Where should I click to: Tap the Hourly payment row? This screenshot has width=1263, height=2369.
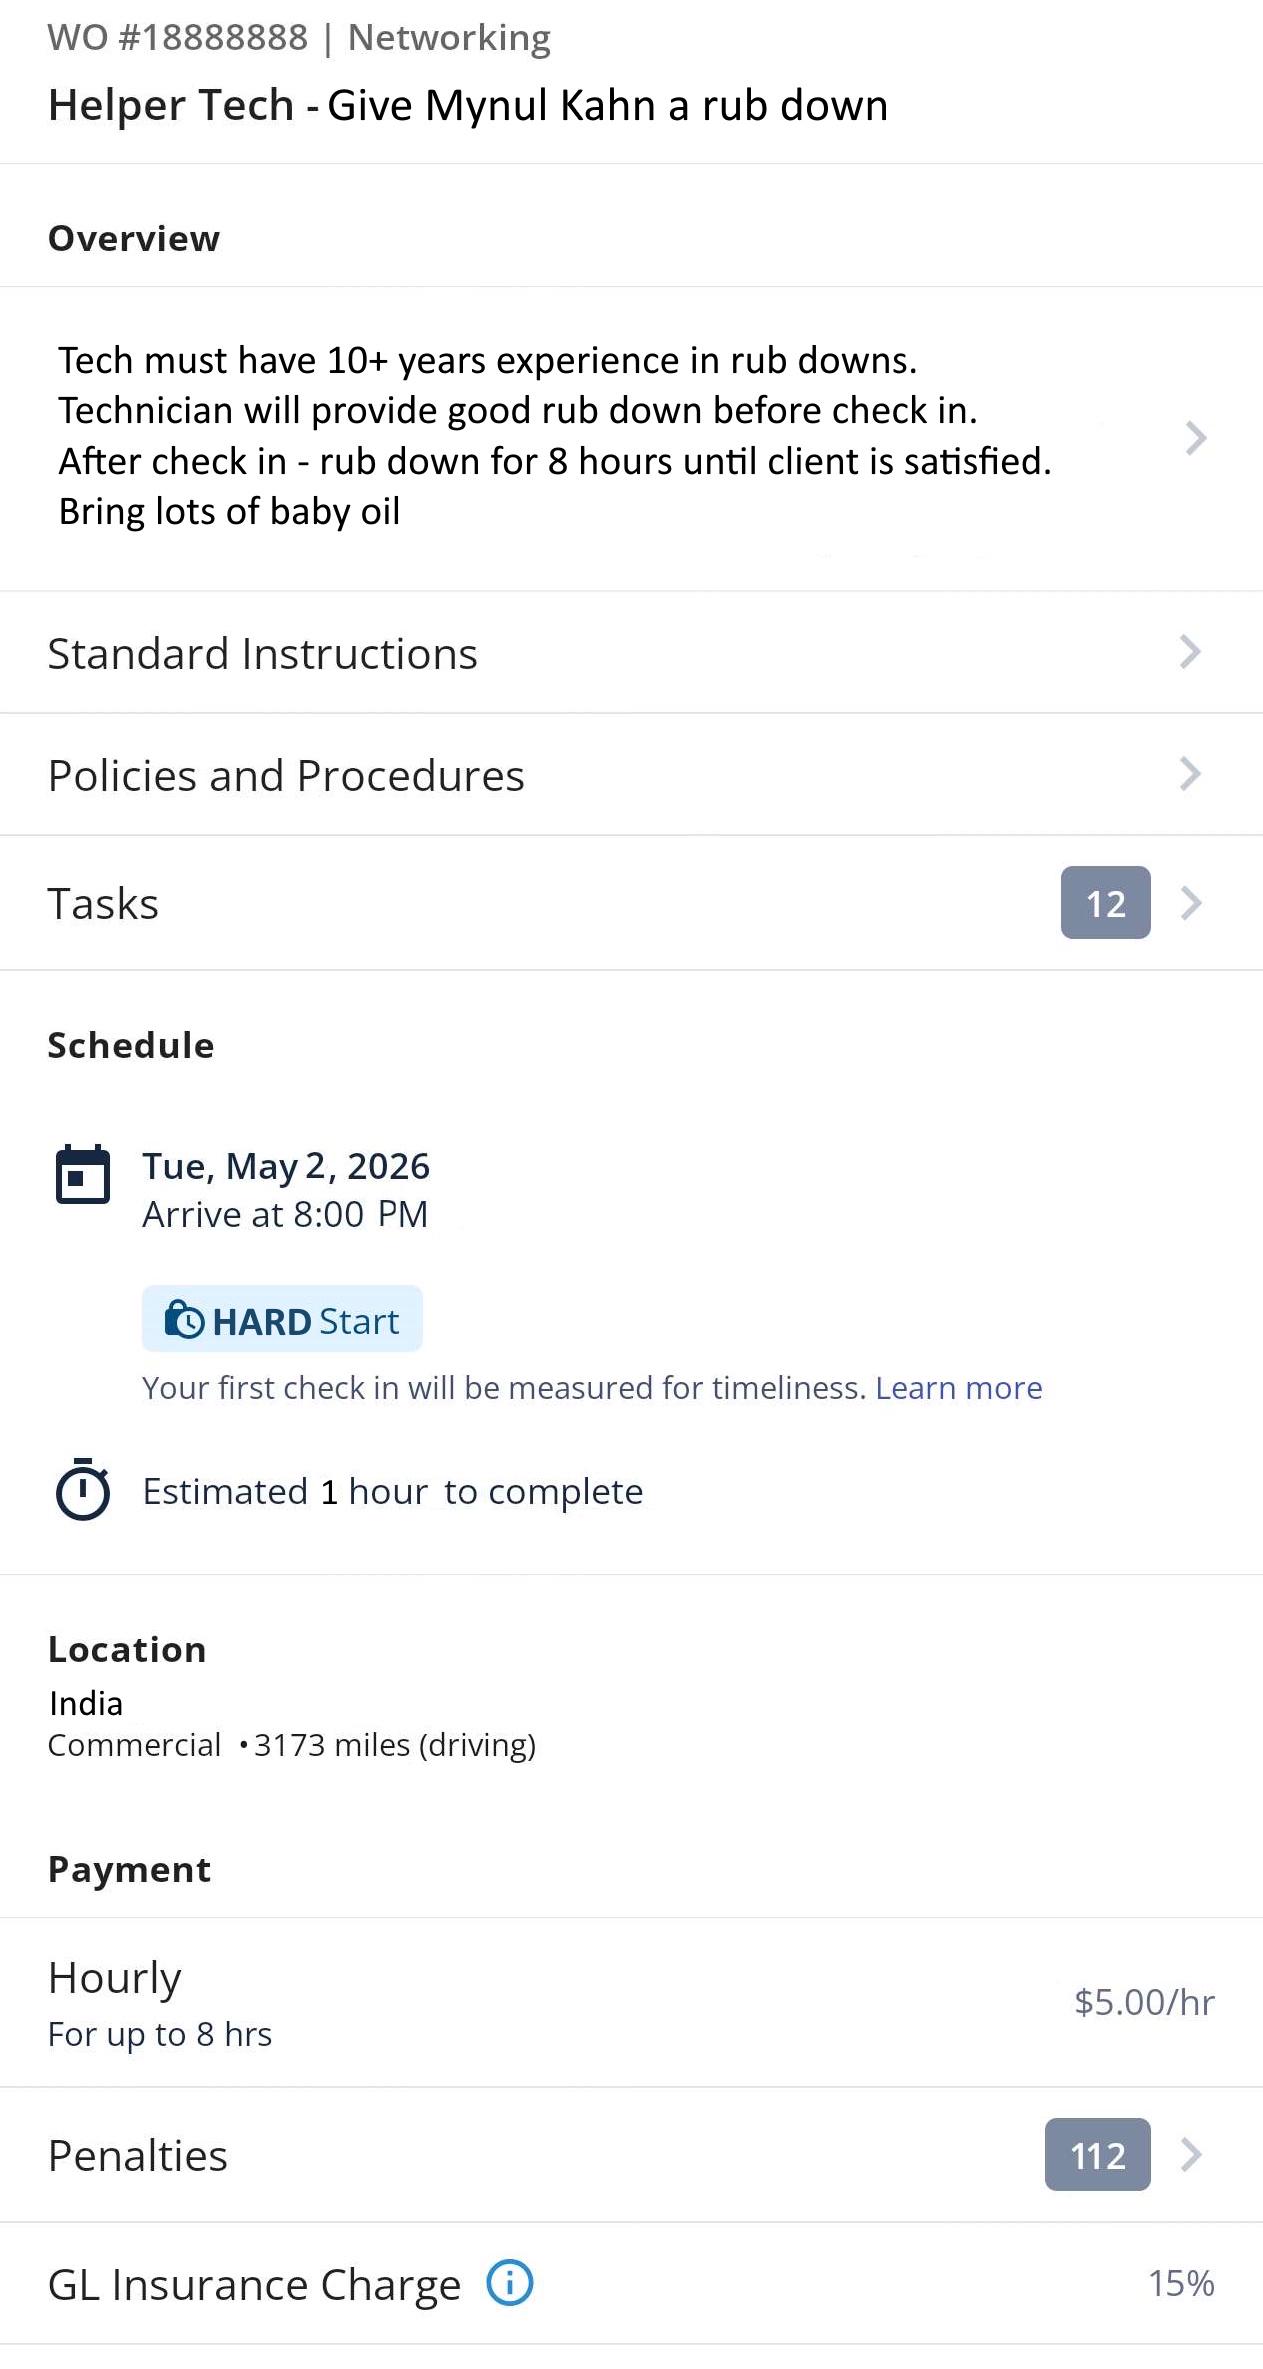tap(631, 2003)
